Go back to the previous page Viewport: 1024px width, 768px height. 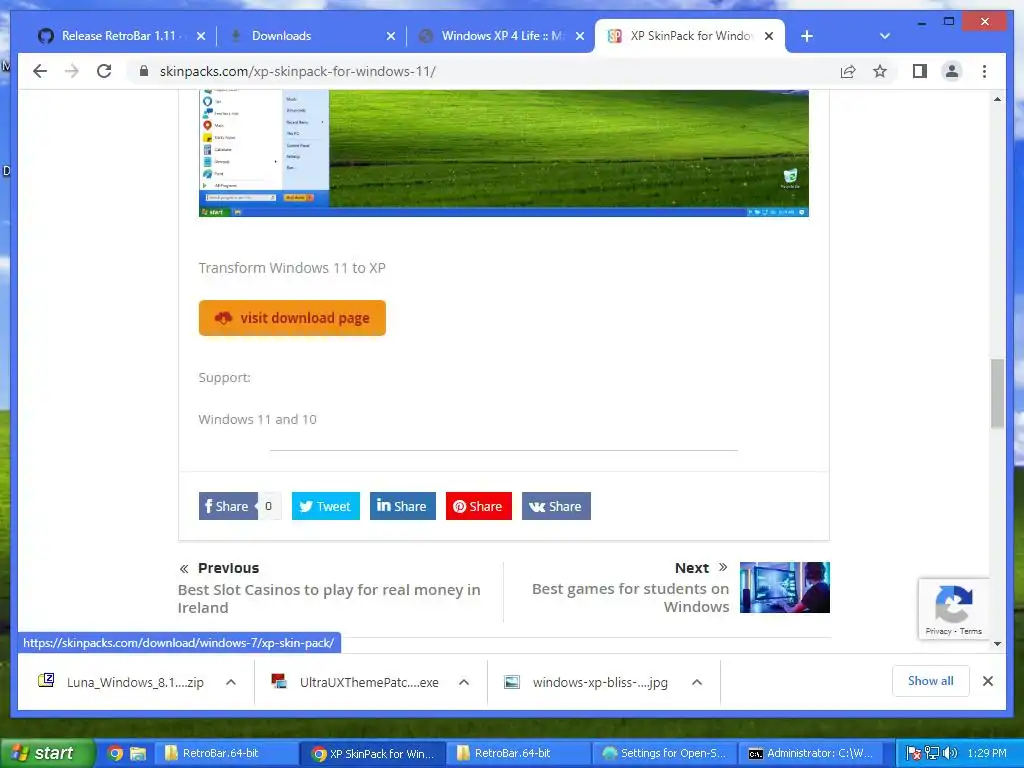point(40,71)
